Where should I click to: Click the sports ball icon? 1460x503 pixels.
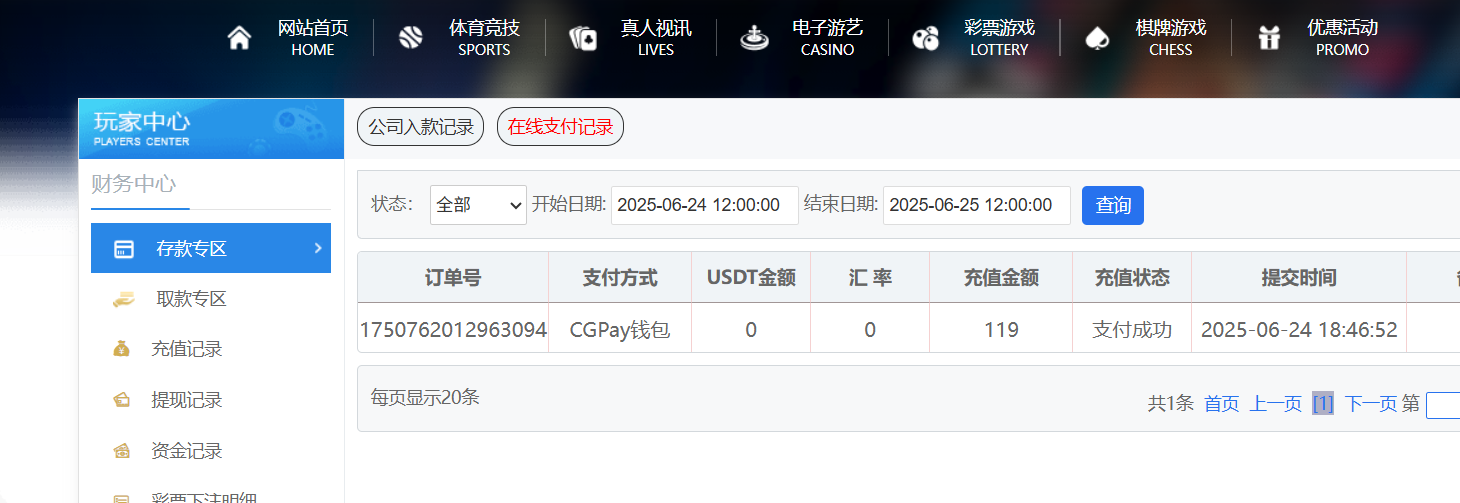(x=411, y=38)
